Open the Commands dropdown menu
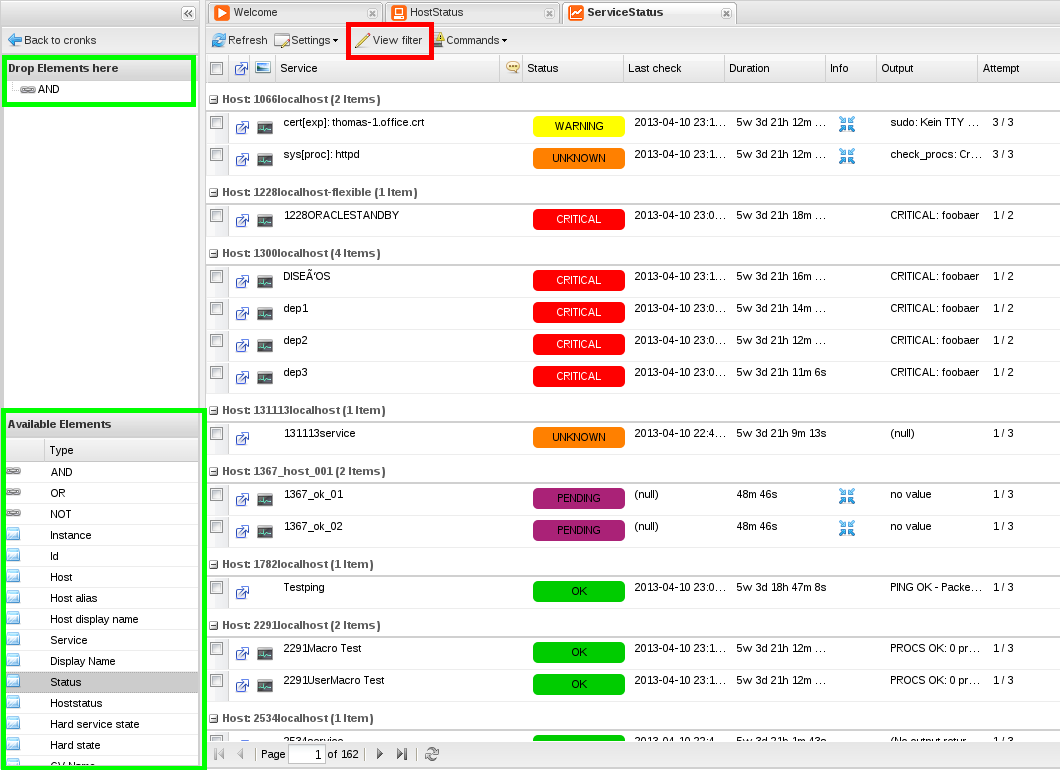Viewport: 1060px width, 770px height. (470, 40)
